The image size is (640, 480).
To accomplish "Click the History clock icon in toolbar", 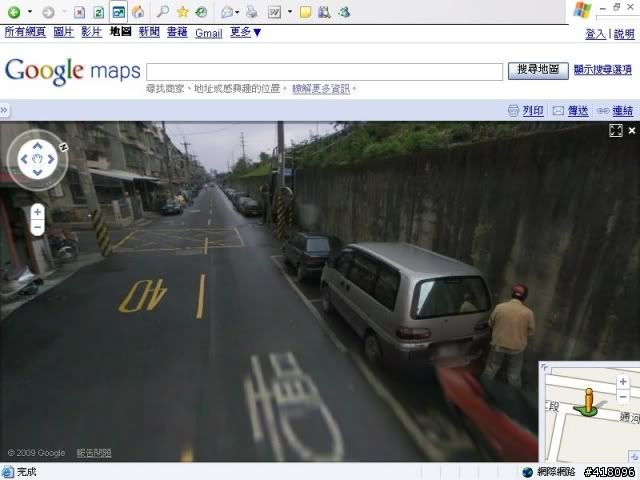I will (x=201, y=12).
